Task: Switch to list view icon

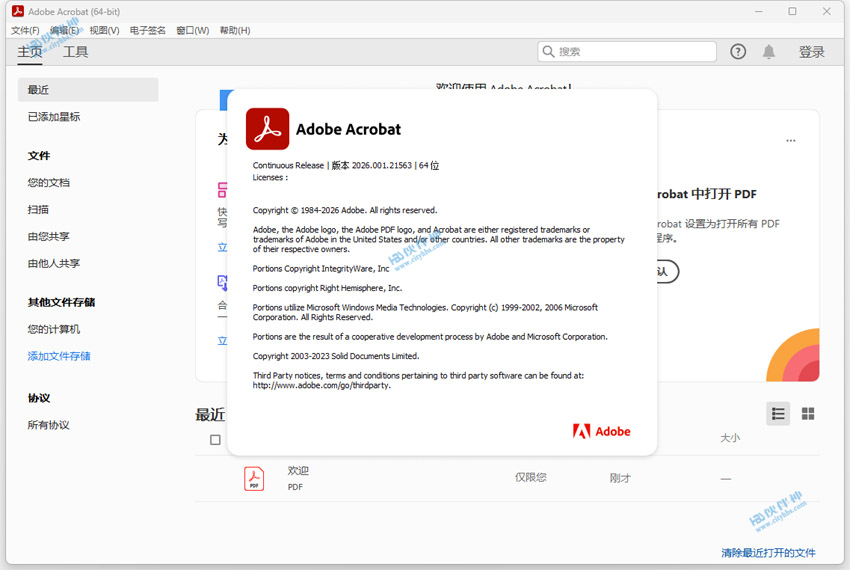Action: (x=778, y=414)
